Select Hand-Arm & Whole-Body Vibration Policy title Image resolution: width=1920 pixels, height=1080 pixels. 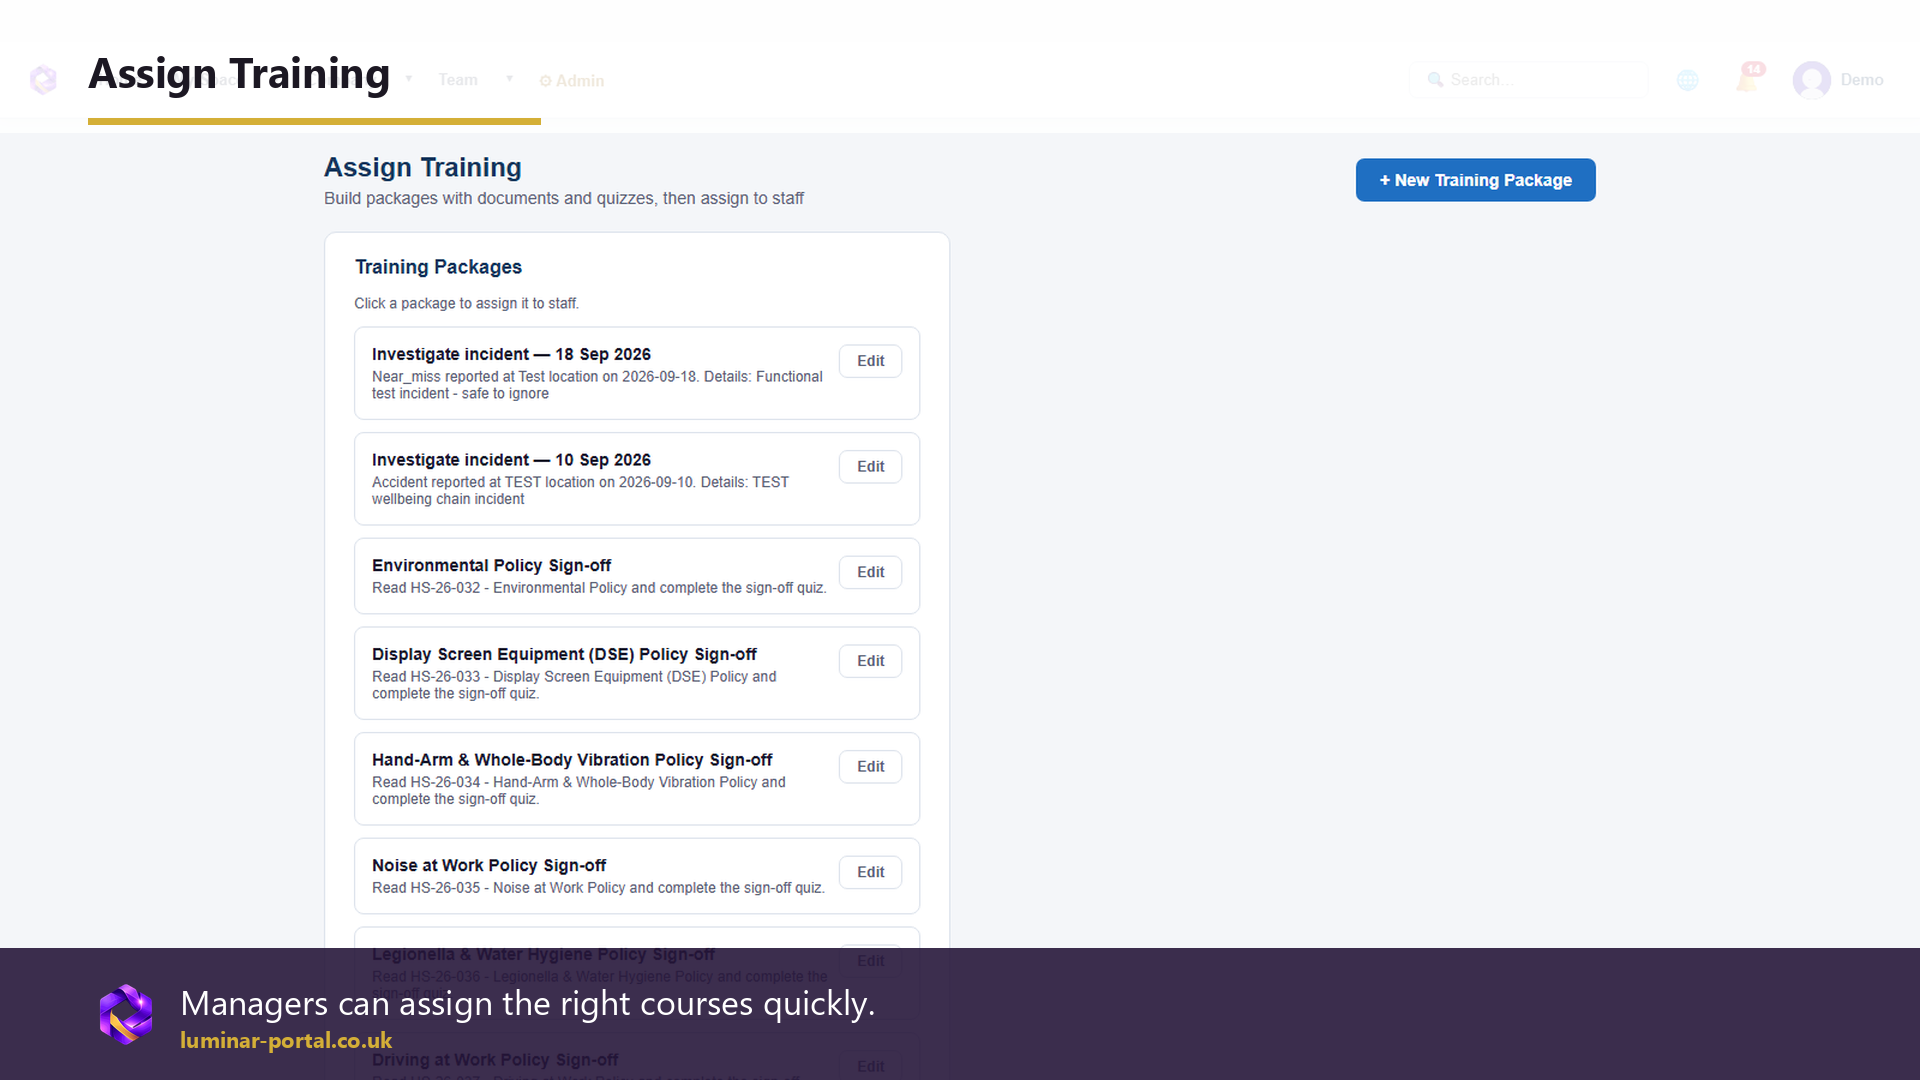[x=572, y=760]
